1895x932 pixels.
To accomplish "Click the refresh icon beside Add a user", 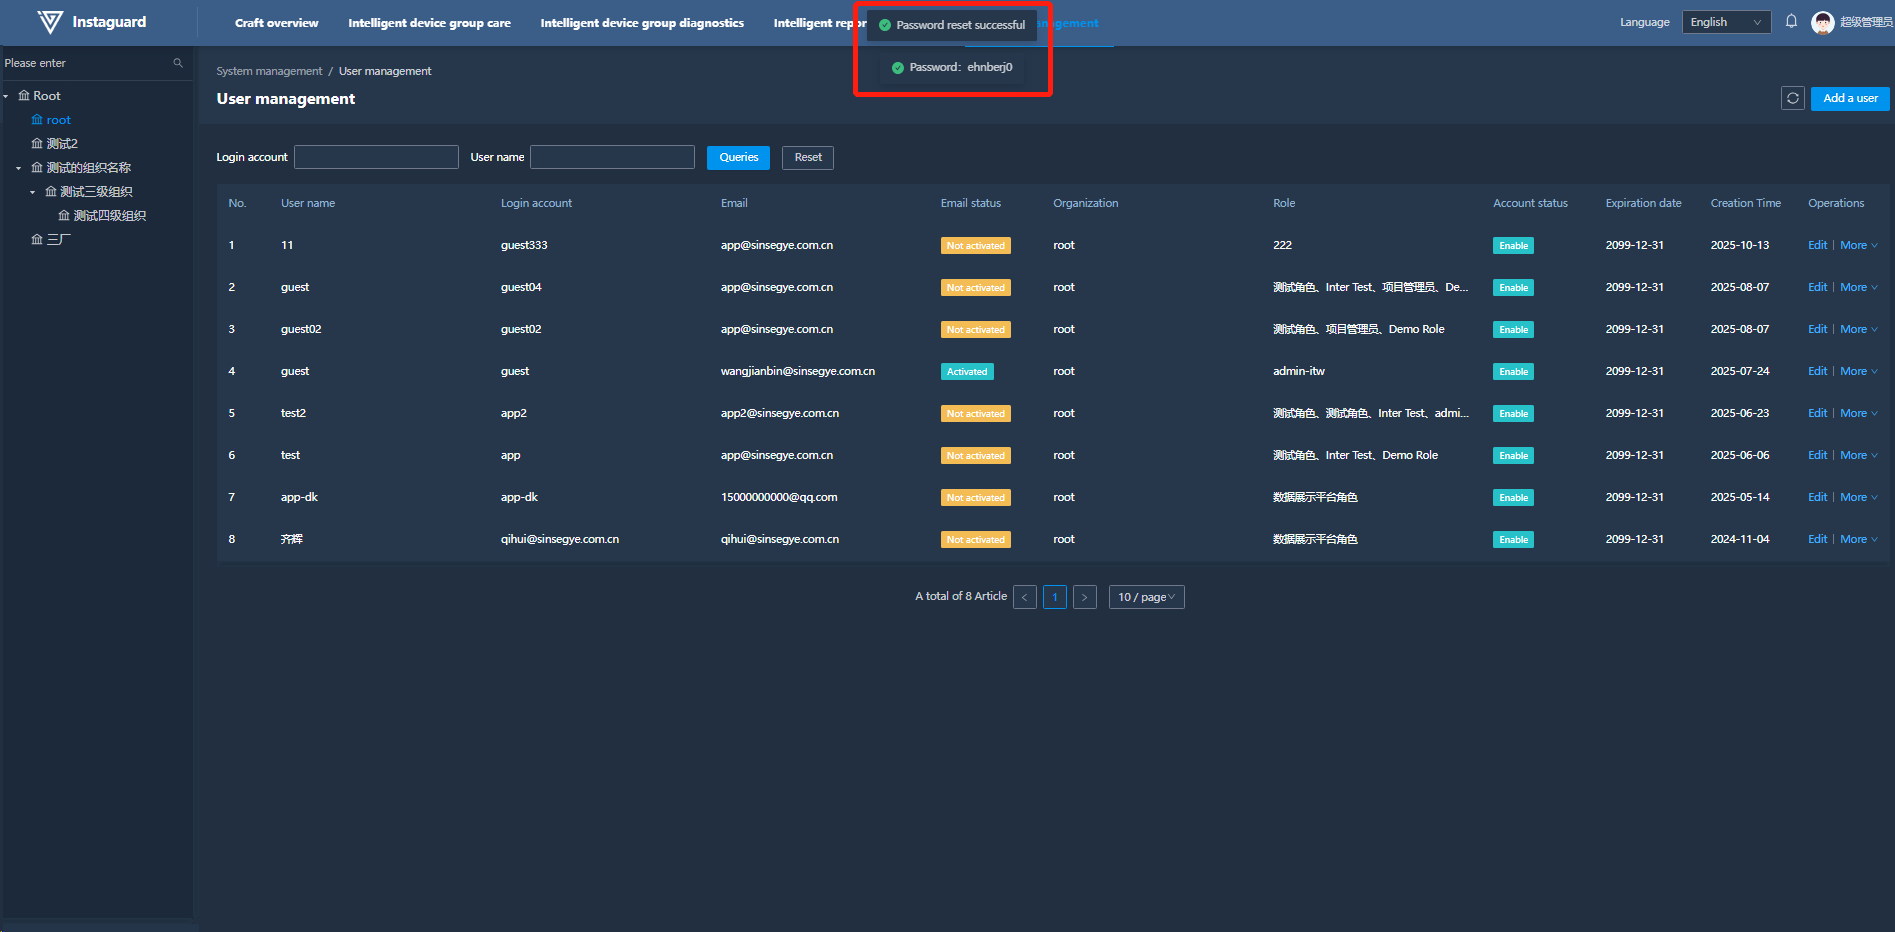I will click(x=1792, y=98).
